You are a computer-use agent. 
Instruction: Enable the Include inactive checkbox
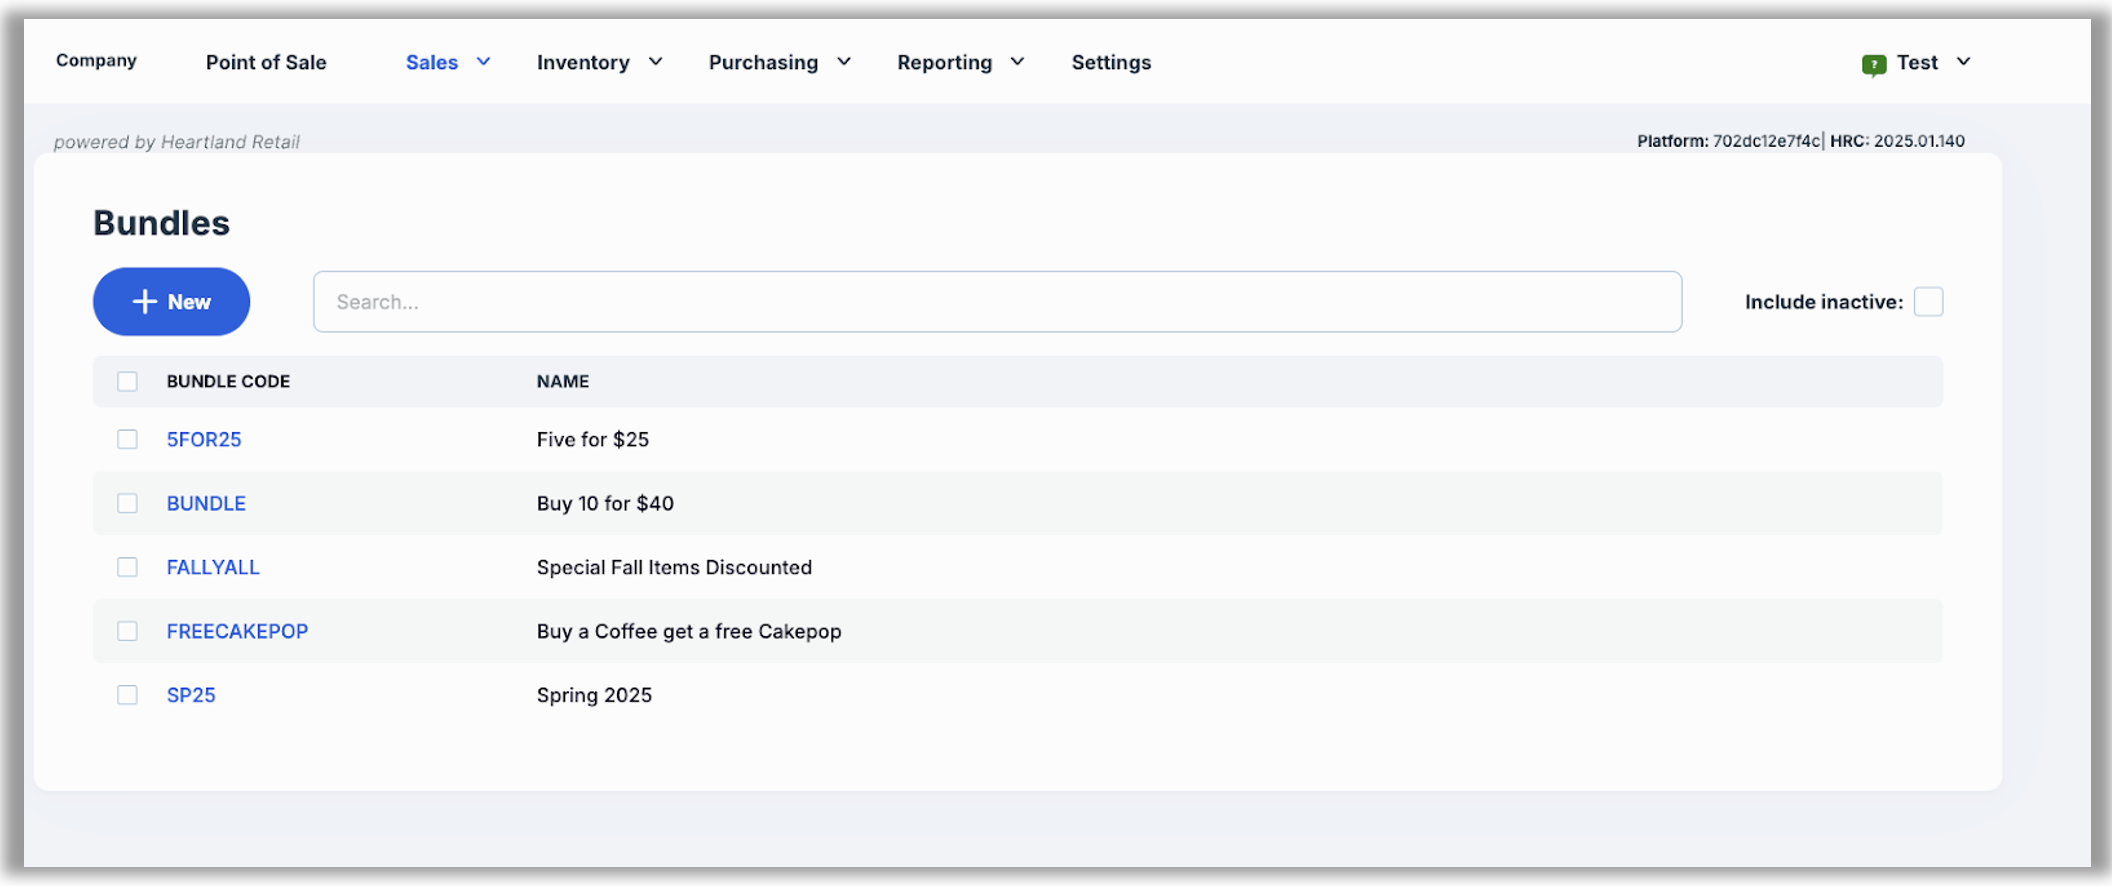[1928, 302]
